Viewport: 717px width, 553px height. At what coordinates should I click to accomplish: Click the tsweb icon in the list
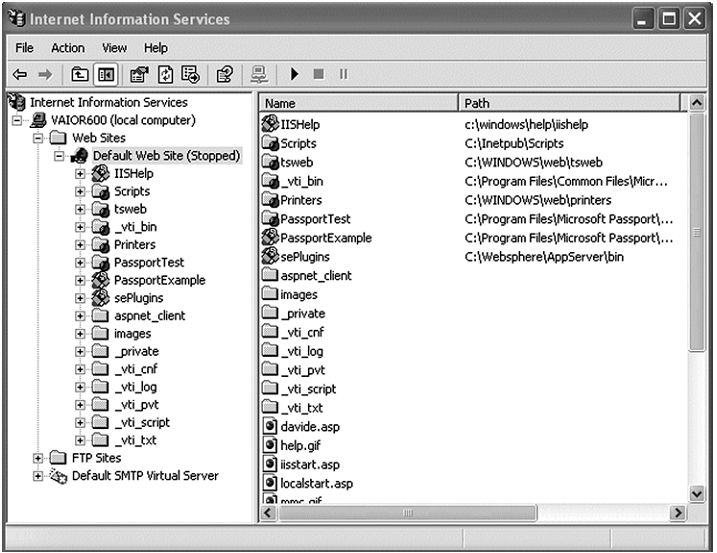(x=270, y=161)
